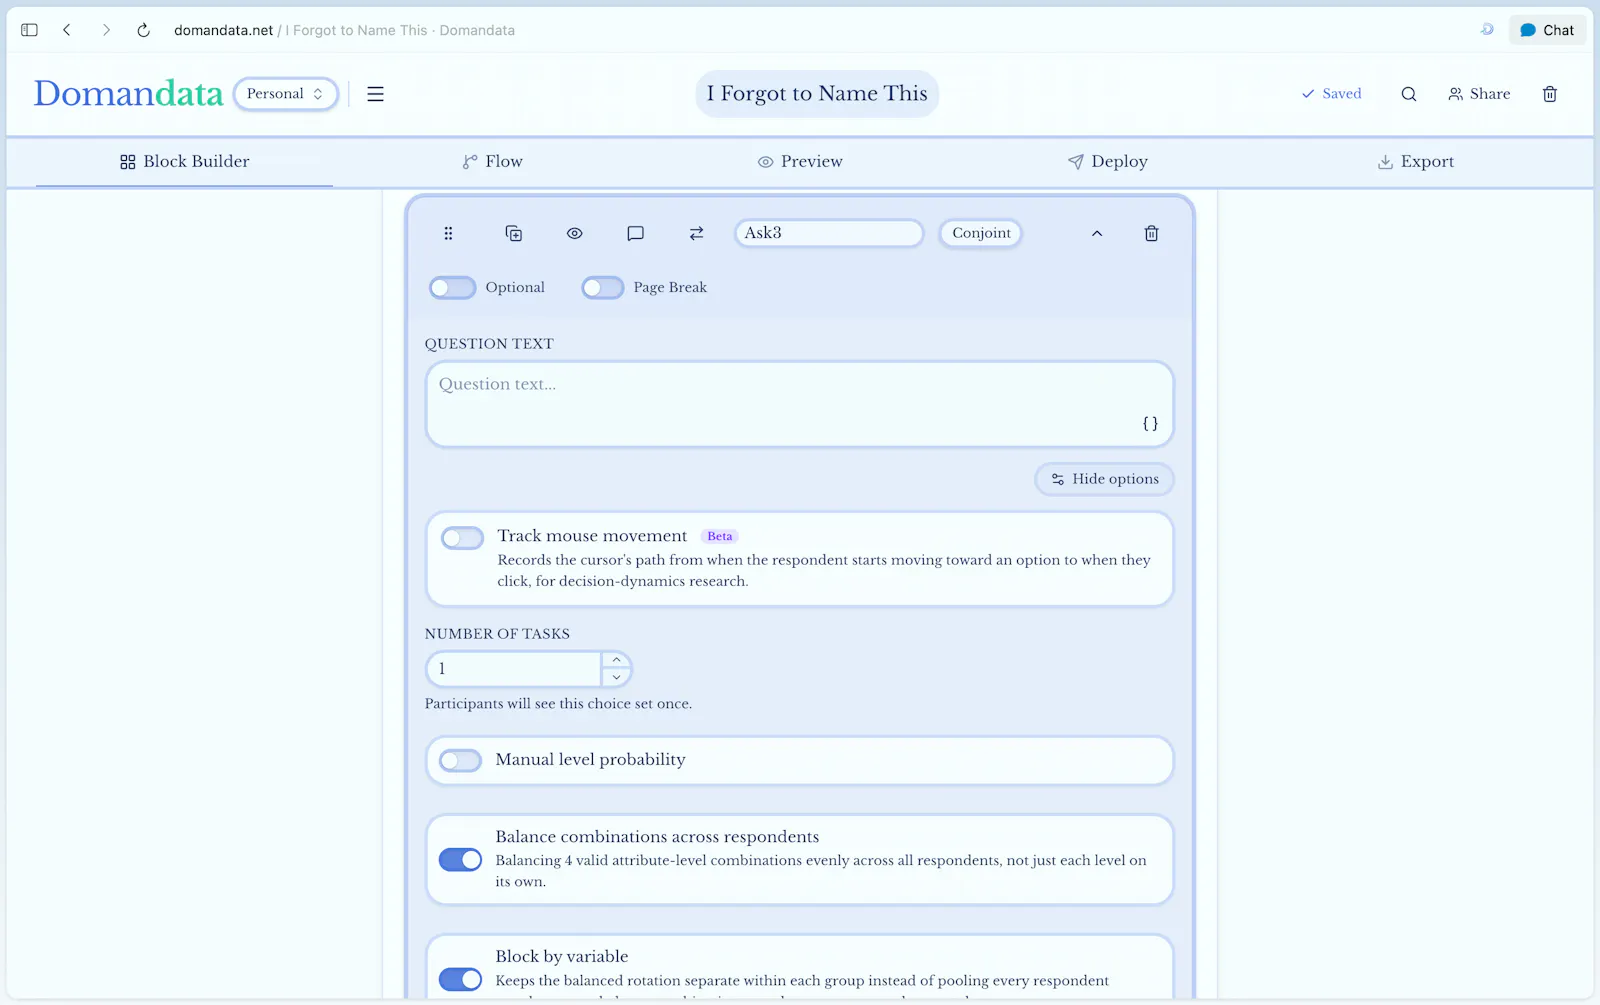
Task: Add a comment to the Ask3 question
Action: (x=635, y=233)
